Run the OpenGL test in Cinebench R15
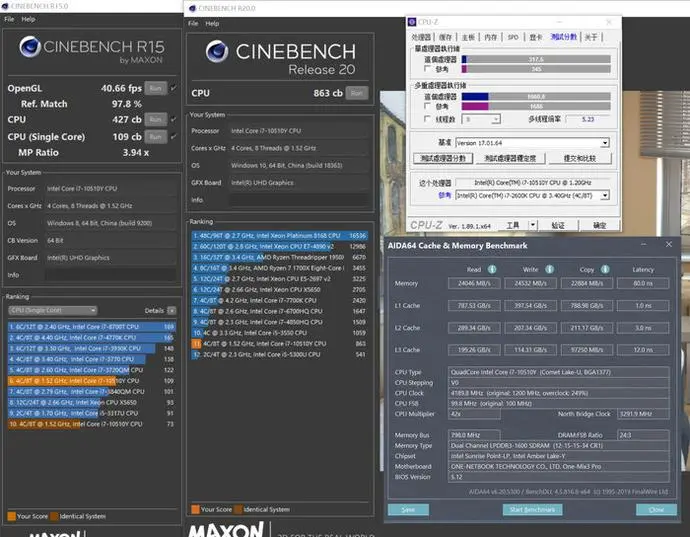 pyautogui.click(x=156, y=88)
